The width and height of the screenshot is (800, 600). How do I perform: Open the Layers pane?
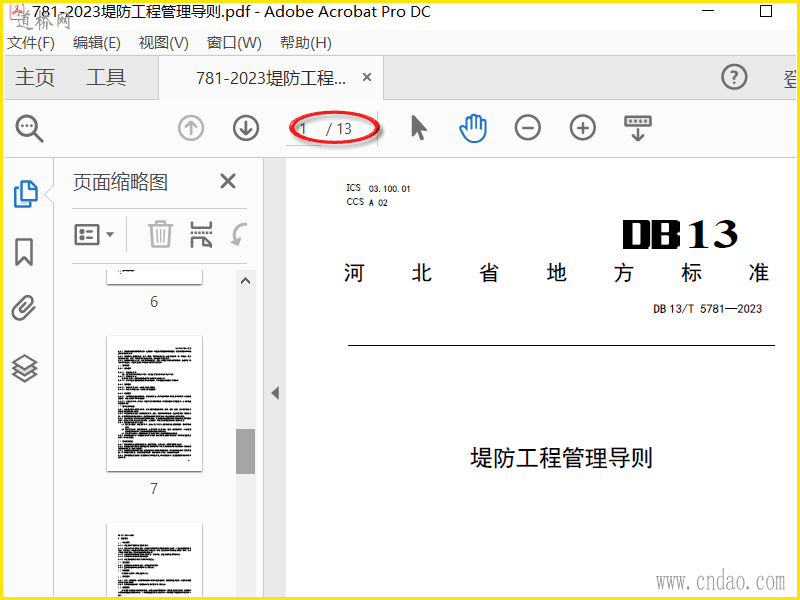click(24, 368)
